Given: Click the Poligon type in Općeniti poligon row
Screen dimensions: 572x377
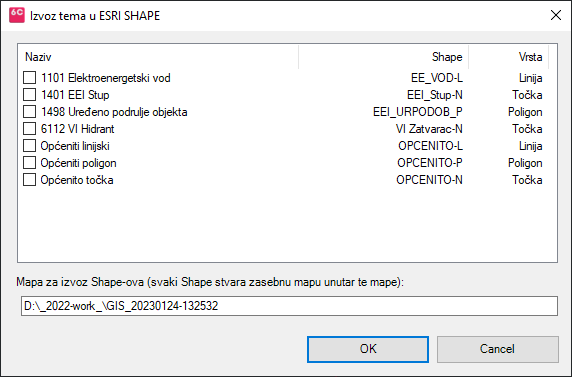Looking at the screenshot, I should (x=525, y=163).
